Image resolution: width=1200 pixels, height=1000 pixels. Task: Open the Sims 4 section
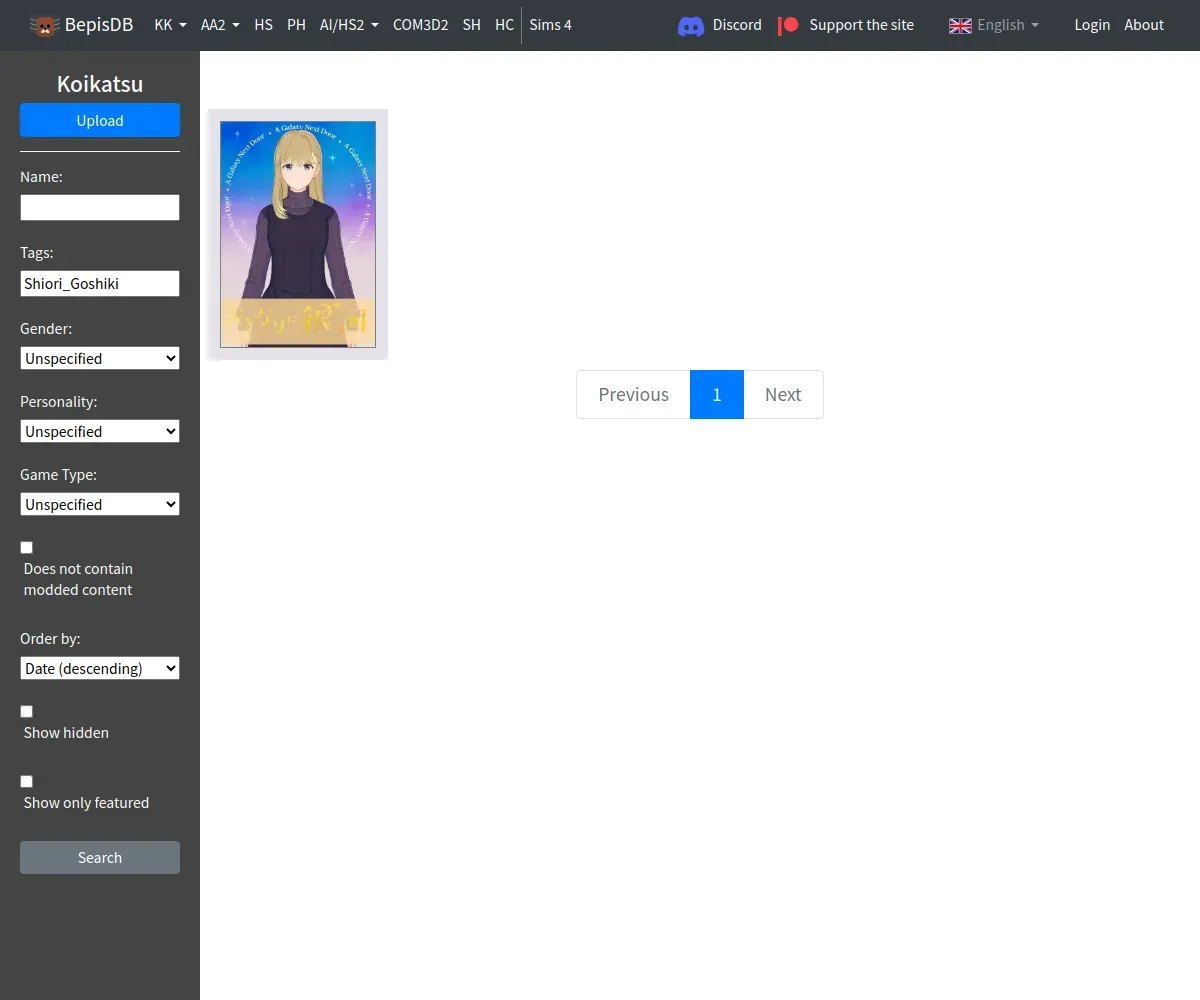[550, 25]
